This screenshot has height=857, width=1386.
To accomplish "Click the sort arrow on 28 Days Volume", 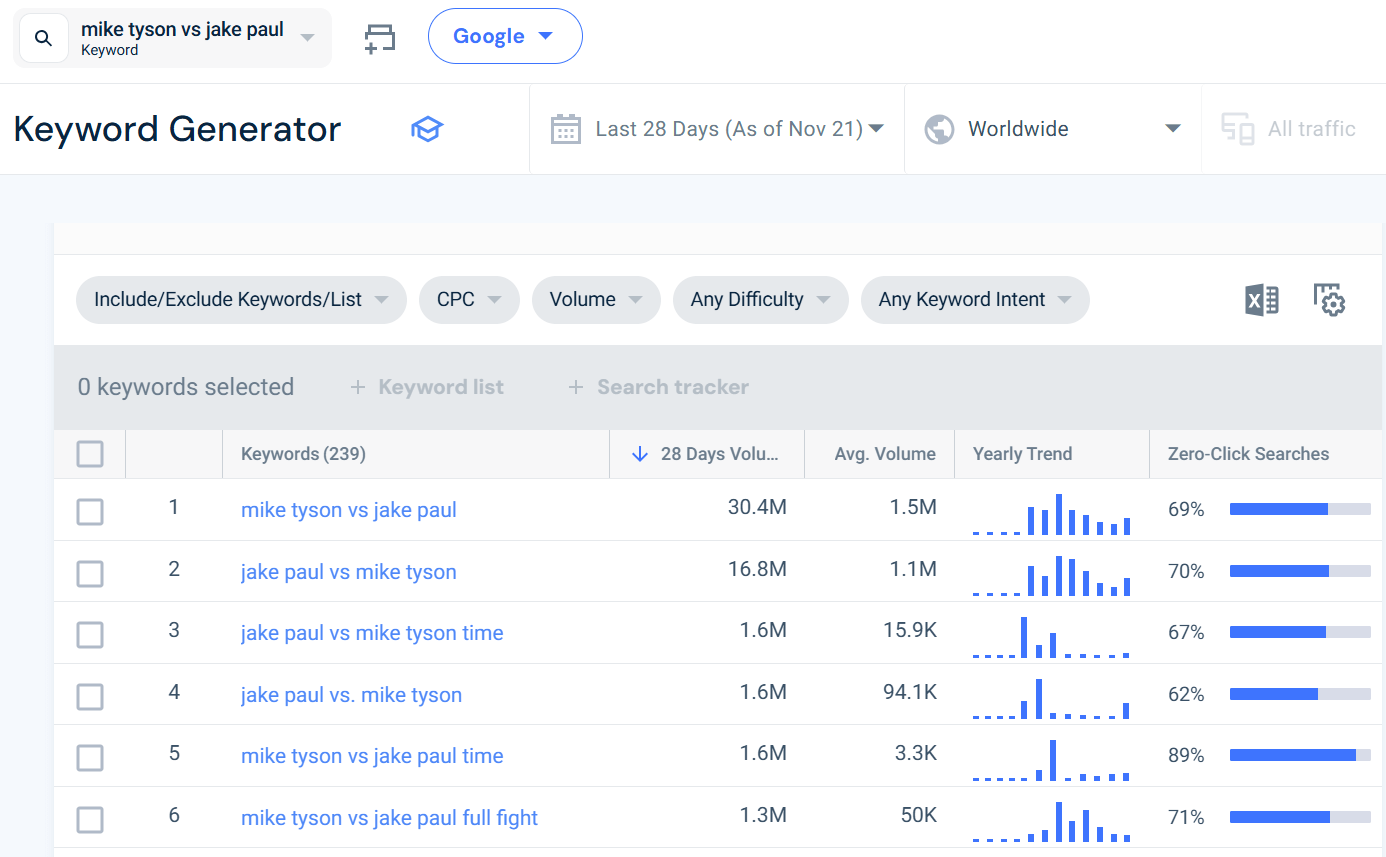I will pyautogui.click(x=639, y=453).
